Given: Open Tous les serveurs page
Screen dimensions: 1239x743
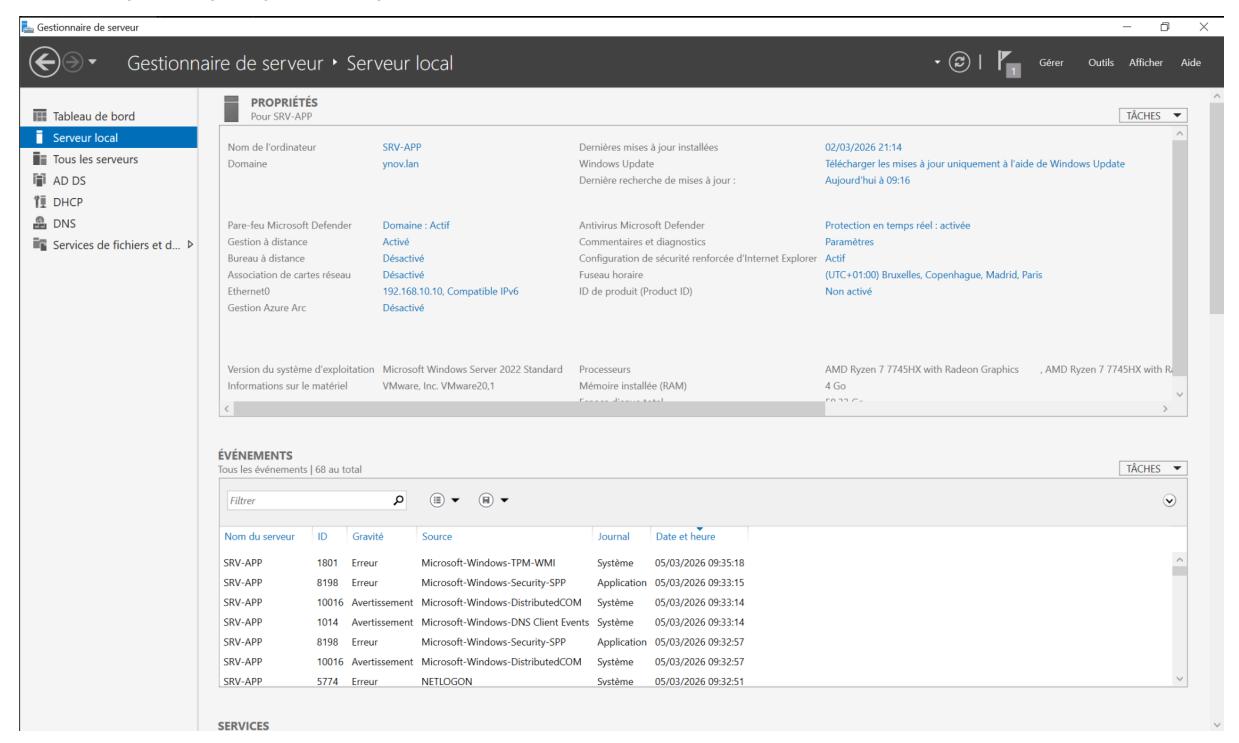Looking at the screenshot, I should click(97, 159).
